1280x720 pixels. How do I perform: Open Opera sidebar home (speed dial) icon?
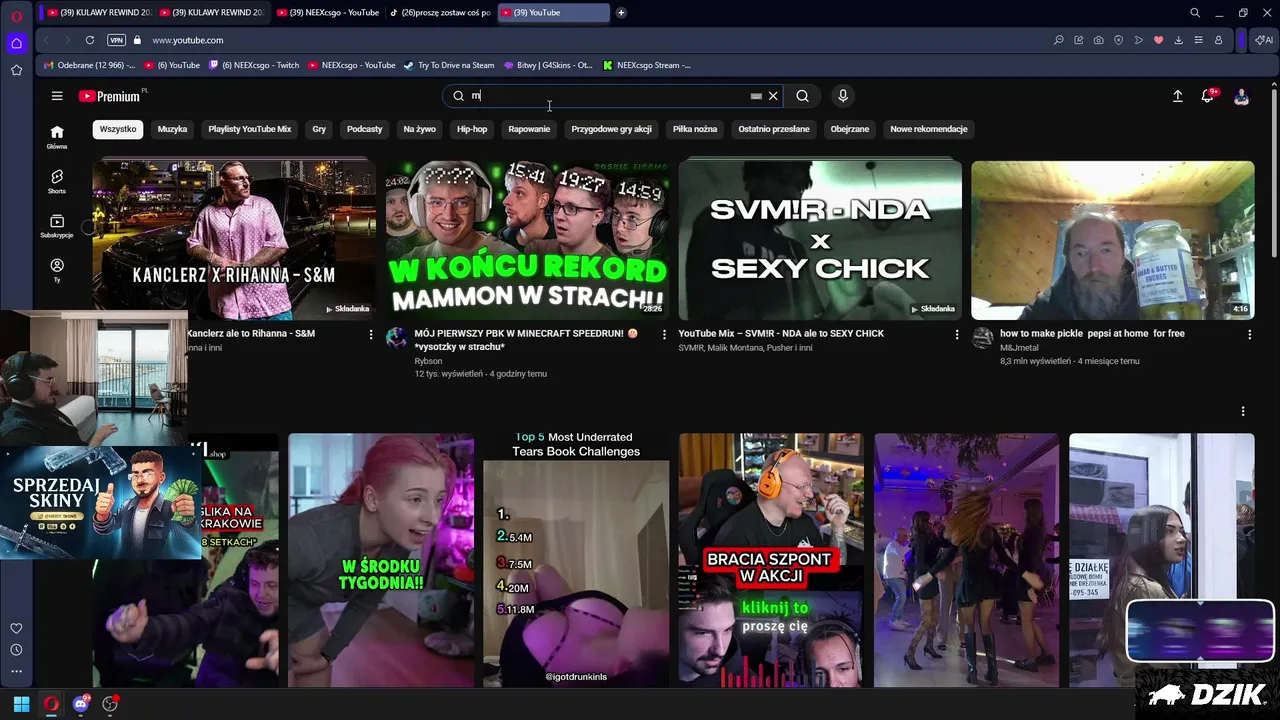pos(16,43)
